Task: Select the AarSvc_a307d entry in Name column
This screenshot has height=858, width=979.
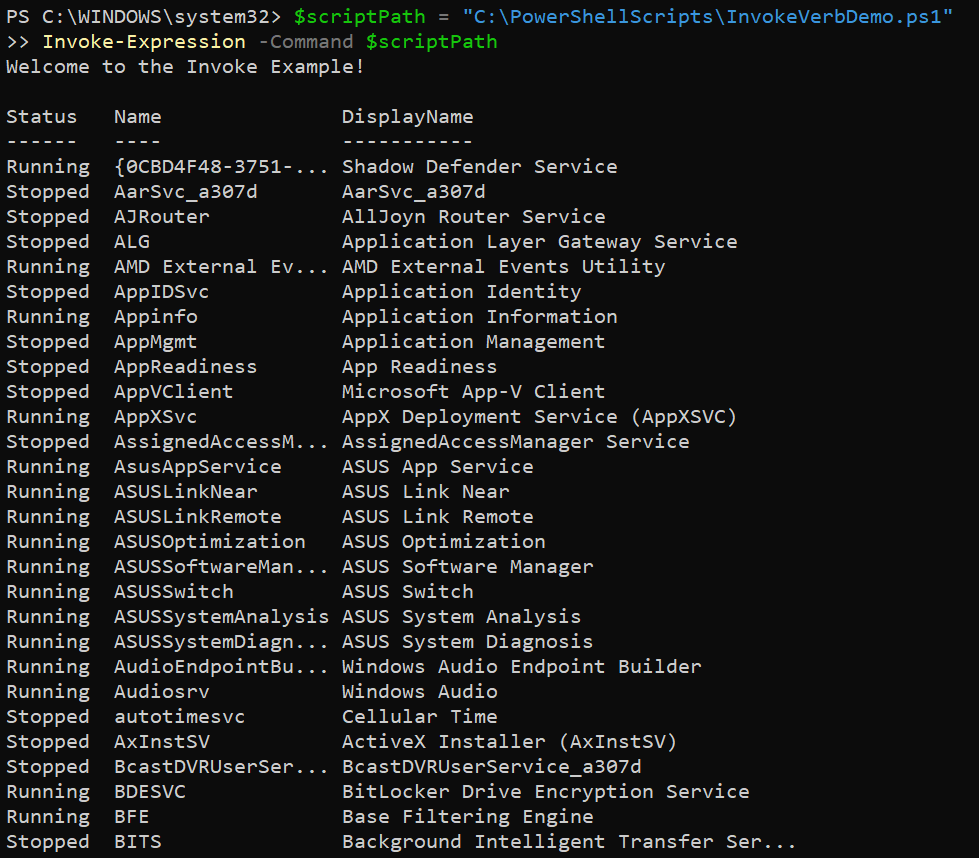Action: coord(185,192)
